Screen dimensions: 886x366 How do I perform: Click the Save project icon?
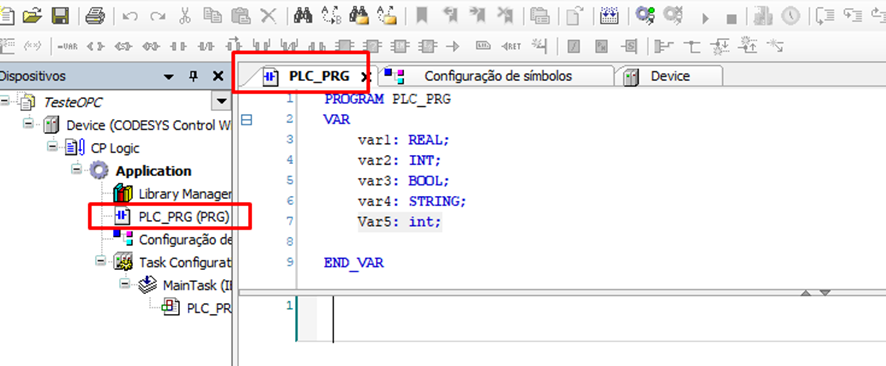pos(60,16)
